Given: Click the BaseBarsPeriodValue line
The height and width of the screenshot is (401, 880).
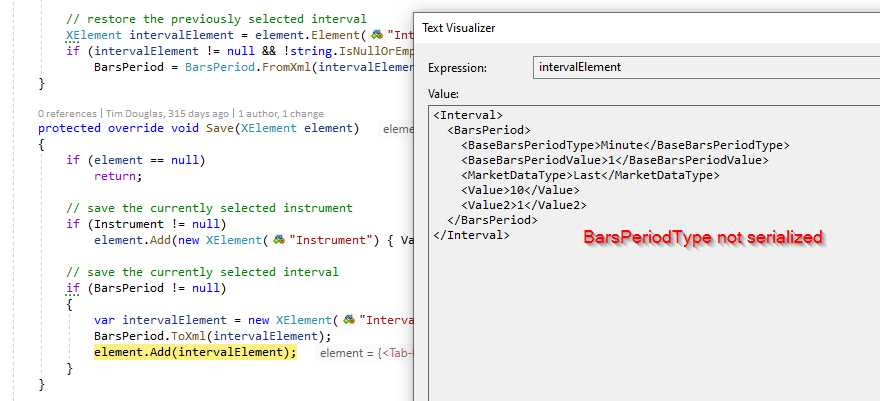Looking at the screenshot, I should pos(615,160).
